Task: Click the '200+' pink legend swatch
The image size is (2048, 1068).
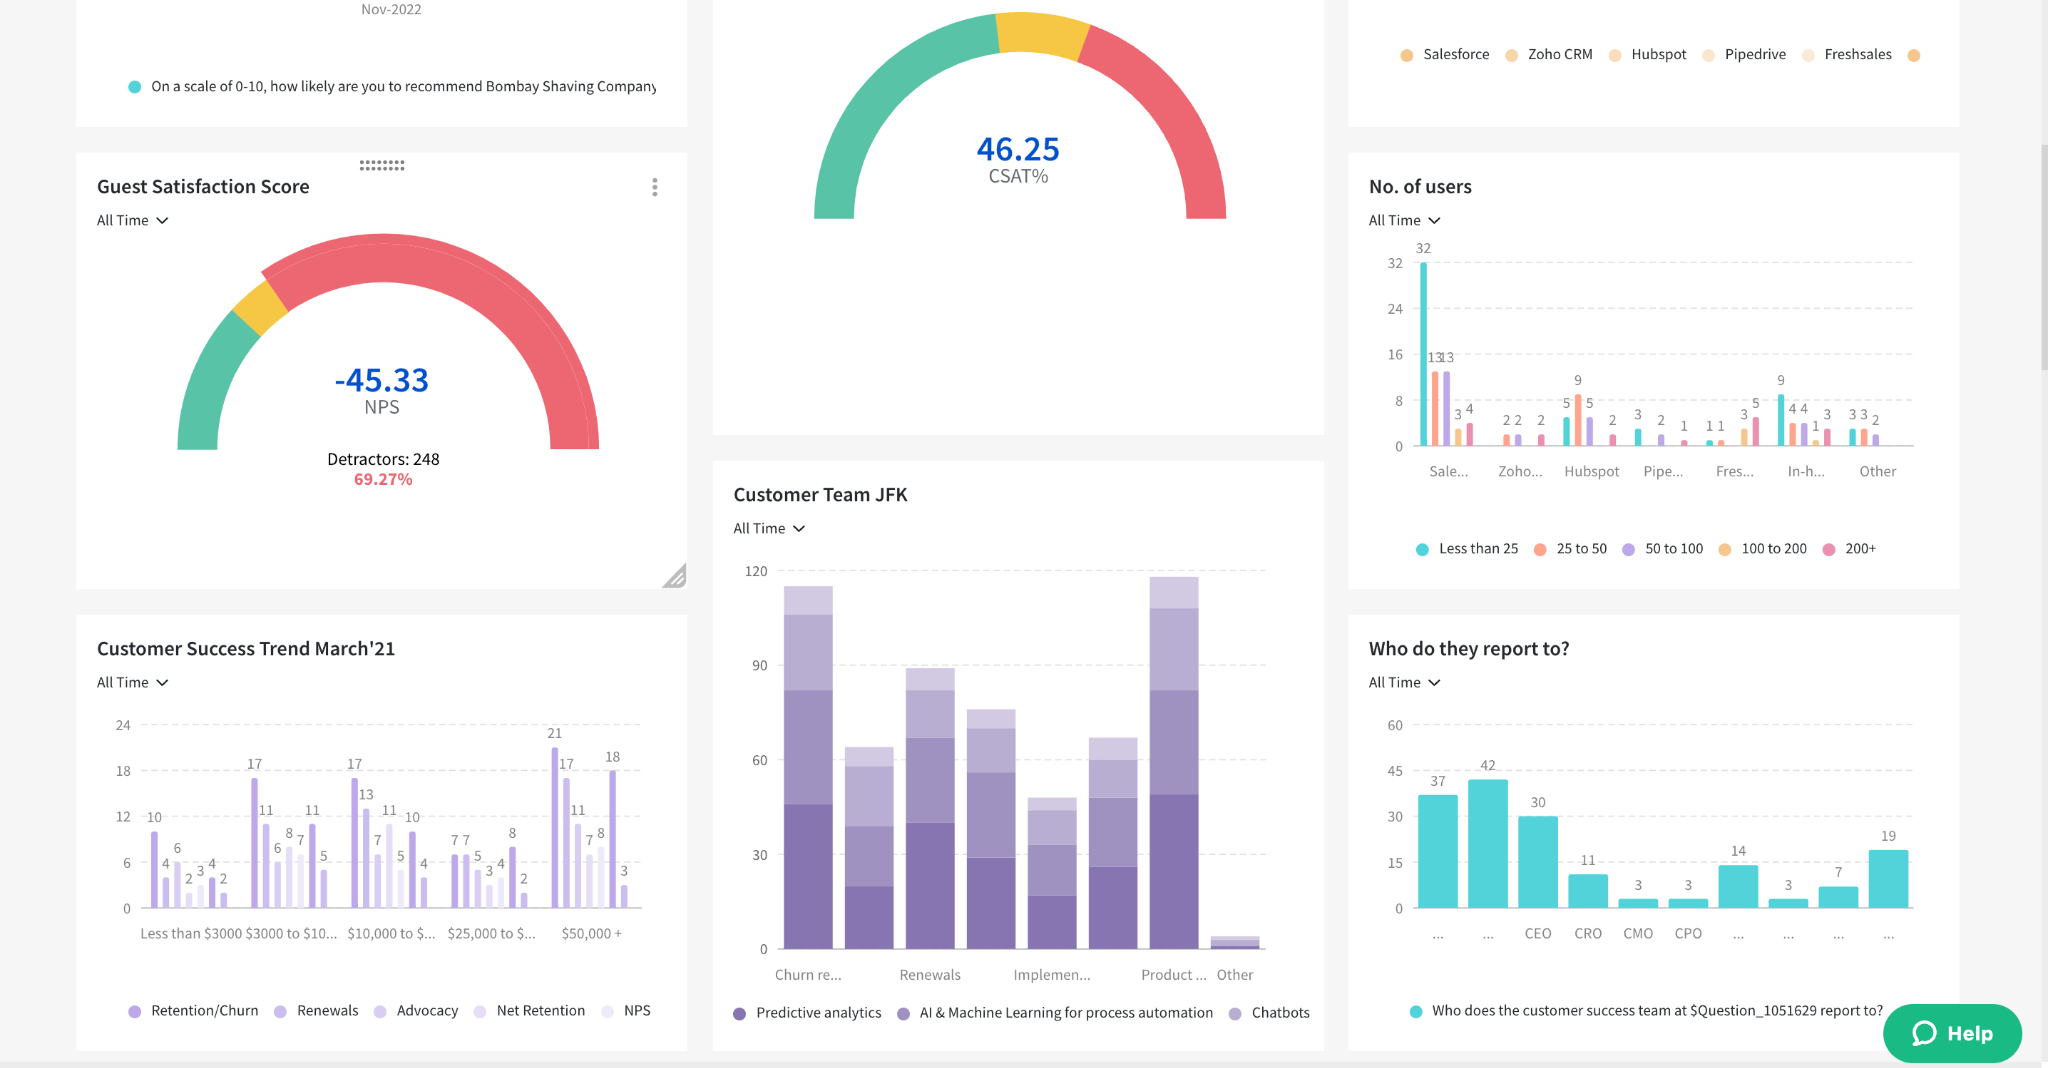Action: click(1829, 549)
